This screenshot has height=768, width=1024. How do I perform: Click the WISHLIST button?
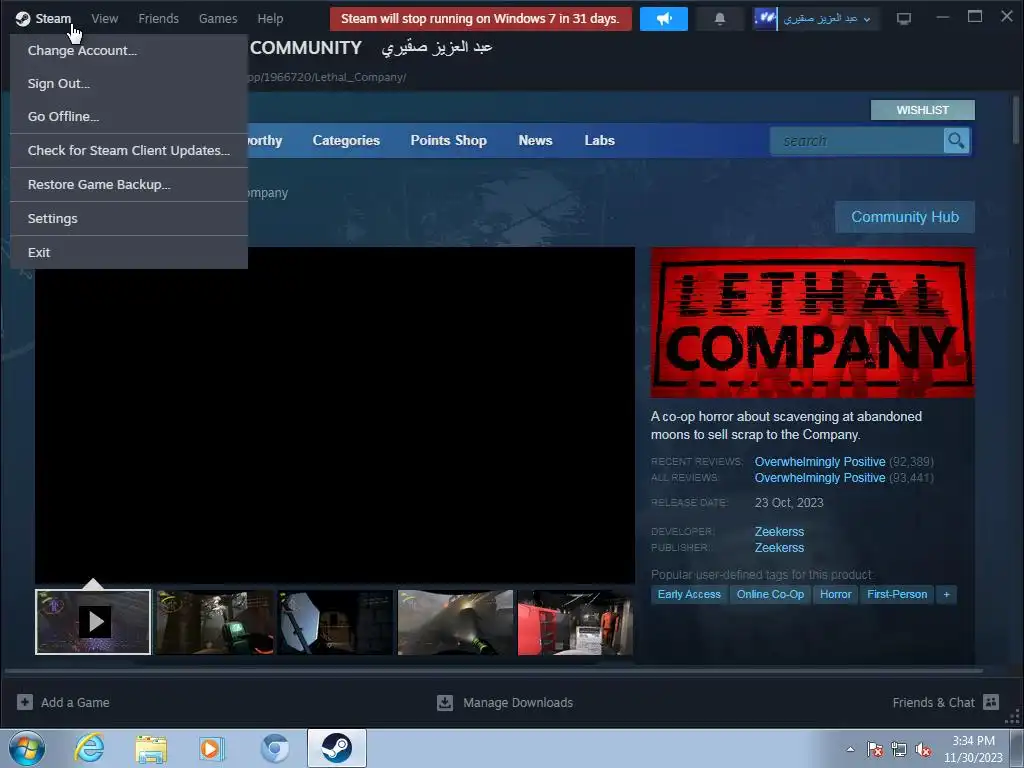(x=922, y=110)
